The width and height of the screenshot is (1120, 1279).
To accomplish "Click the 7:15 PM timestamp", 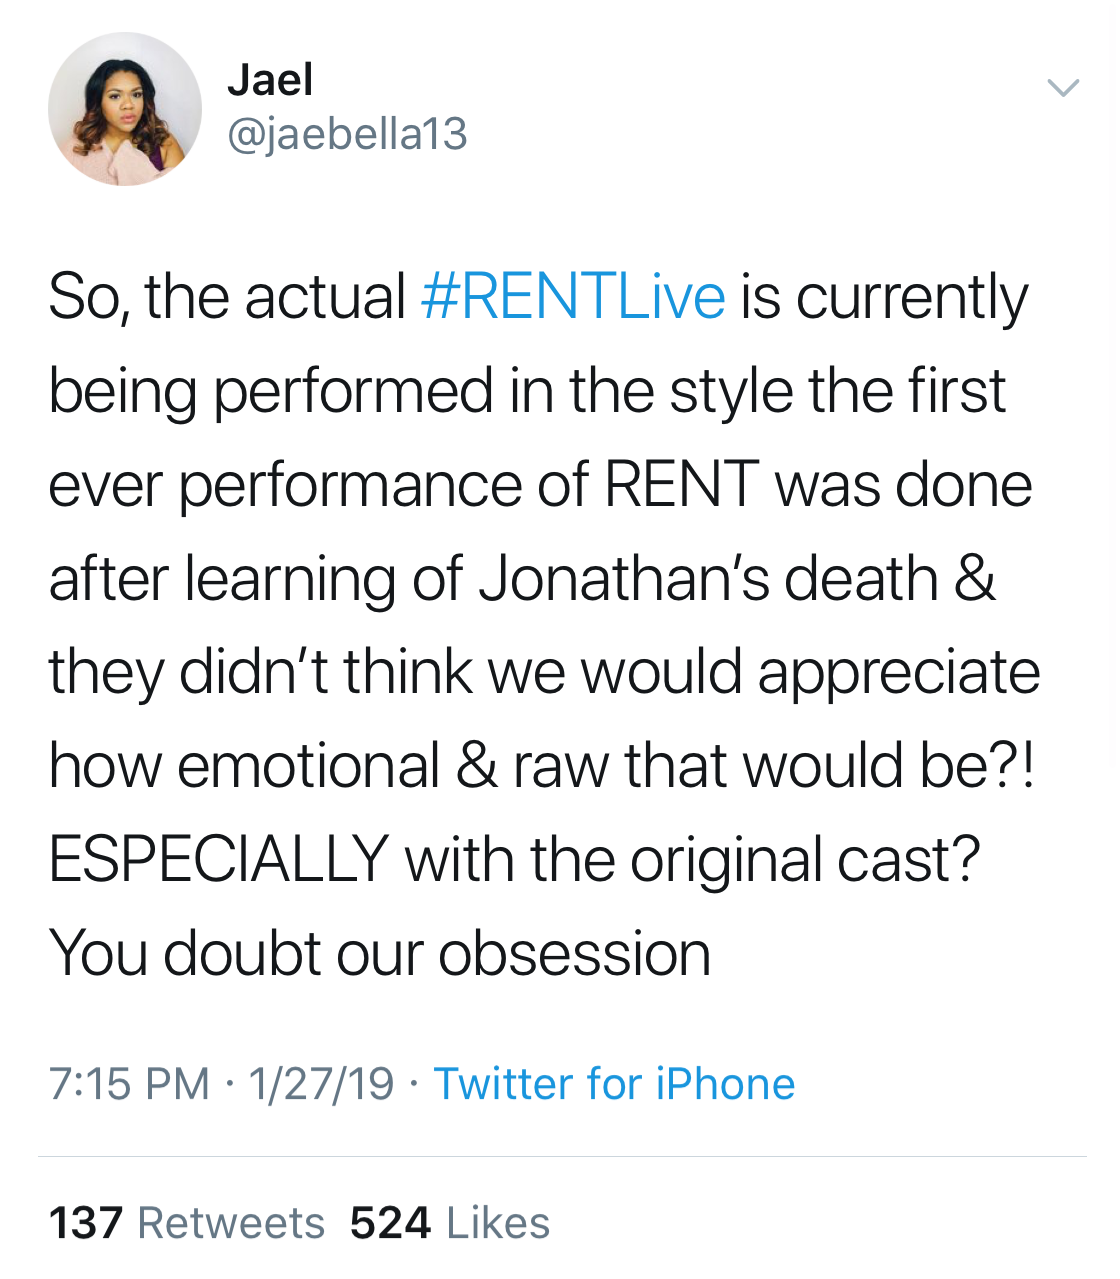I will (x=129, y=1084).
